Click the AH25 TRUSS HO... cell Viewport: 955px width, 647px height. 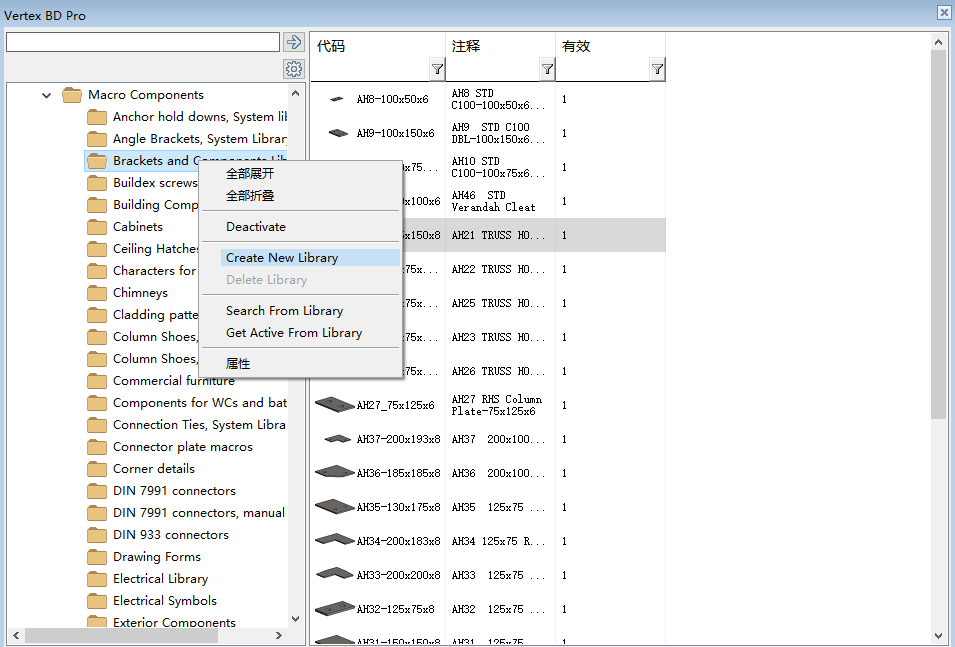tap(498, 303)
